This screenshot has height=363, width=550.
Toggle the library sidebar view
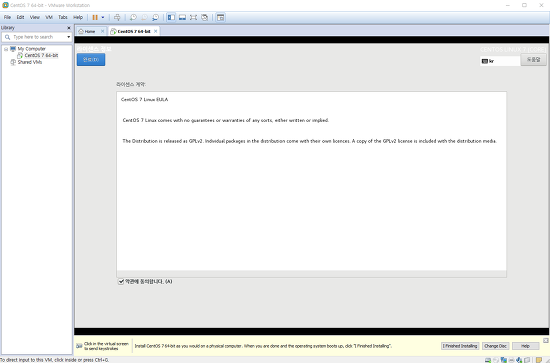click(171, 17)
